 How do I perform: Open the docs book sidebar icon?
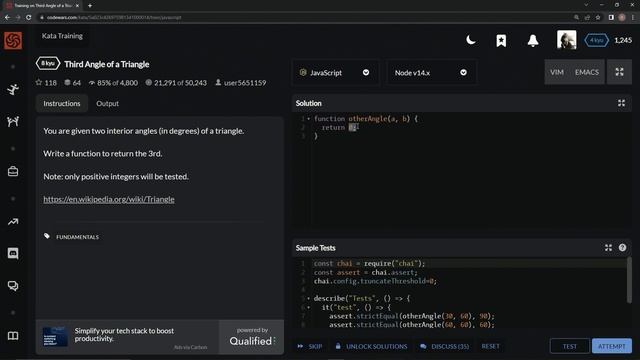coord(13,336)
